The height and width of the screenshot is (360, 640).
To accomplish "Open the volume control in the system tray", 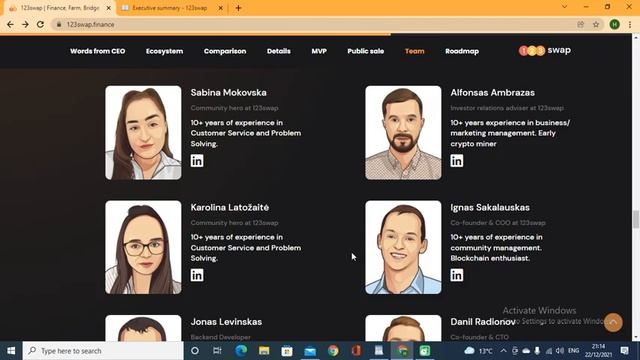I will click(x=560, y=351).
